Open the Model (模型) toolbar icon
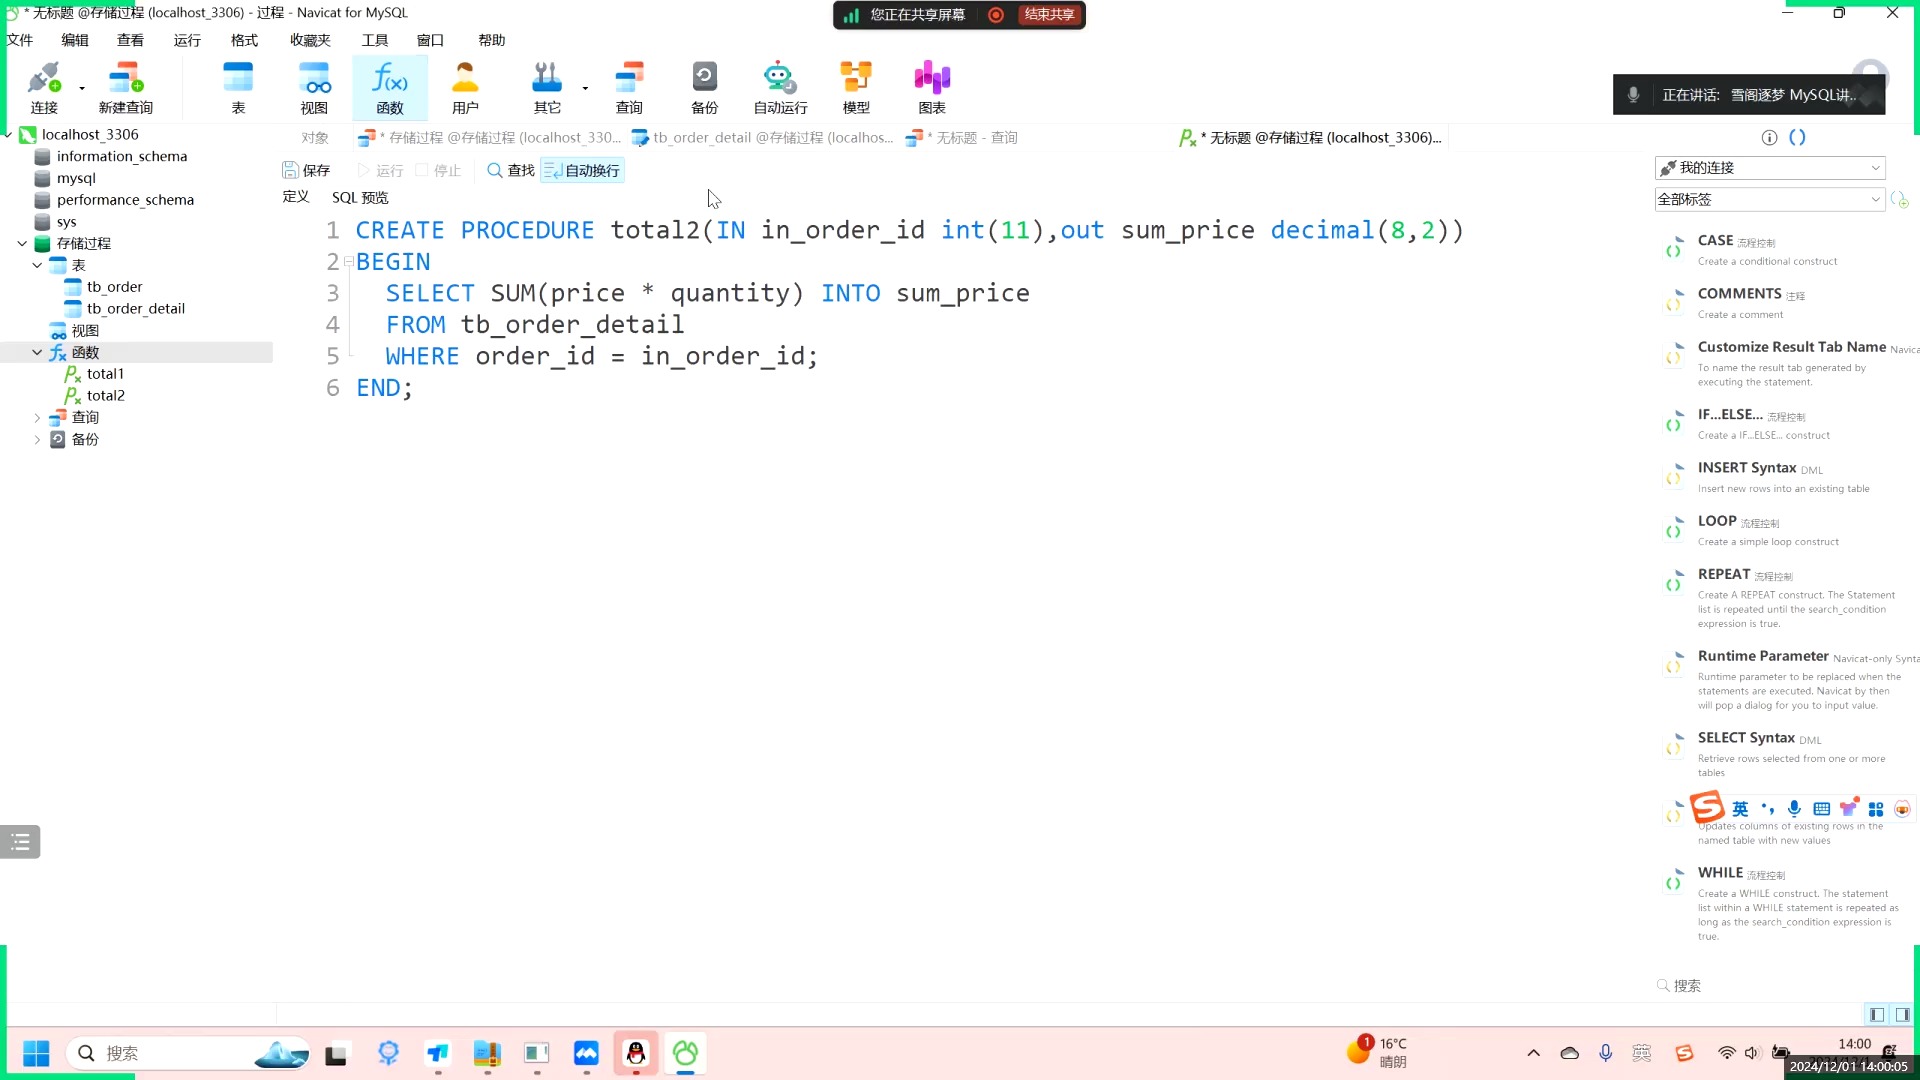Image resolution: width=1920 pixels, height=1080 pixels. (x=856, y=87)
